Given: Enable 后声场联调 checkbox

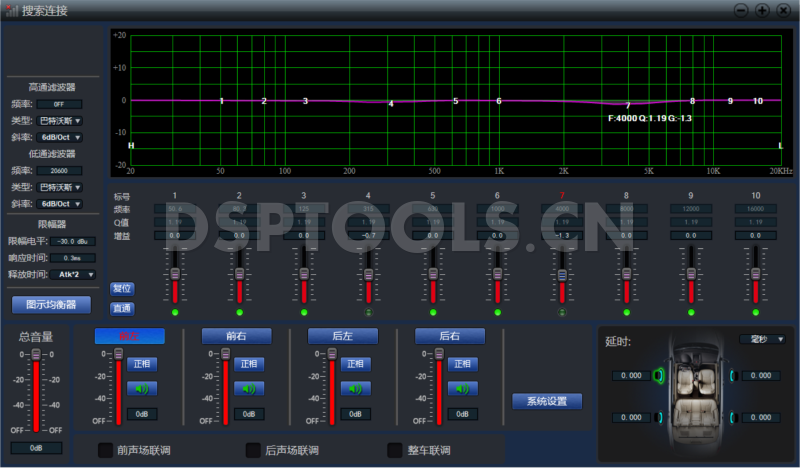Looking at the screenshot, I should tap(254, 450).
